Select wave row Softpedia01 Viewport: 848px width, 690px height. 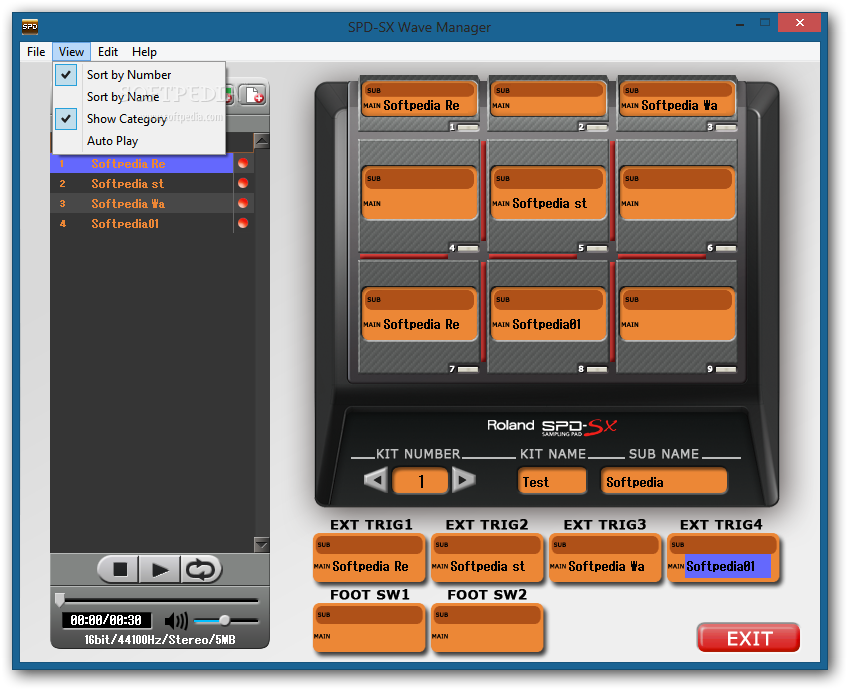point(142,223)
